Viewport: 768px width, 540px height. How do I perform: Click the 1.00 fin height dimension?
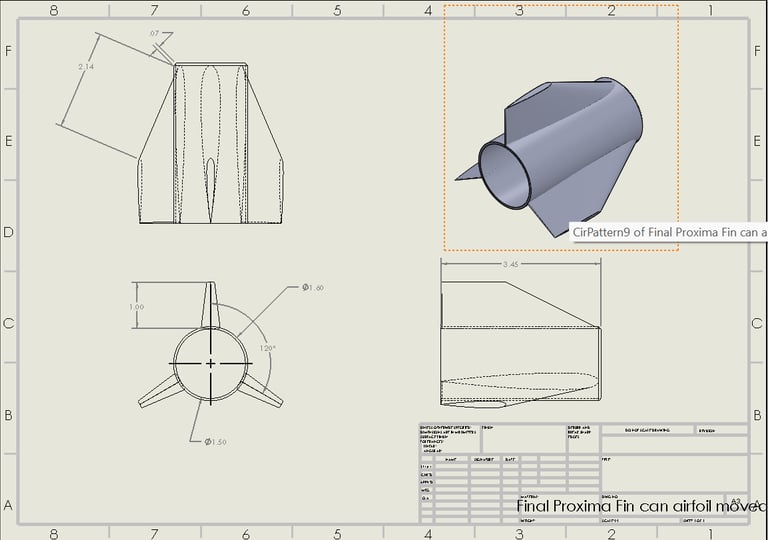tap(137, 307)
